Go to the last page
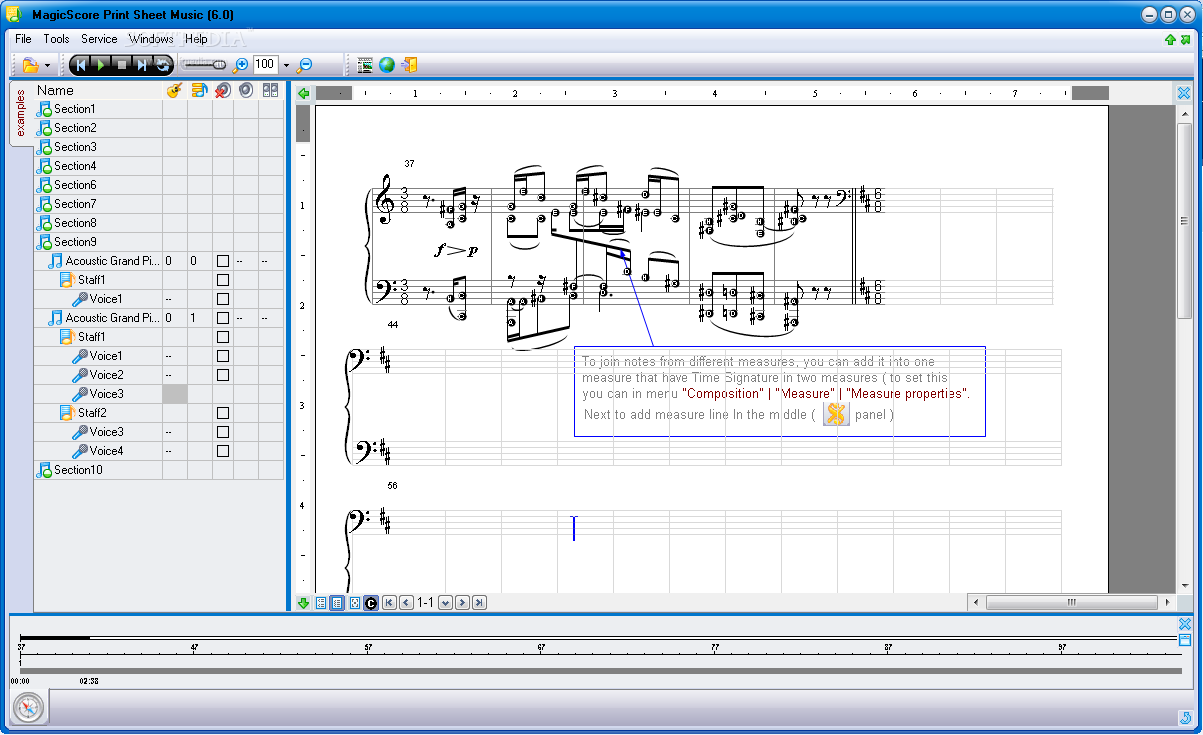Viewport: 1203px width, 735px height. 479,603
